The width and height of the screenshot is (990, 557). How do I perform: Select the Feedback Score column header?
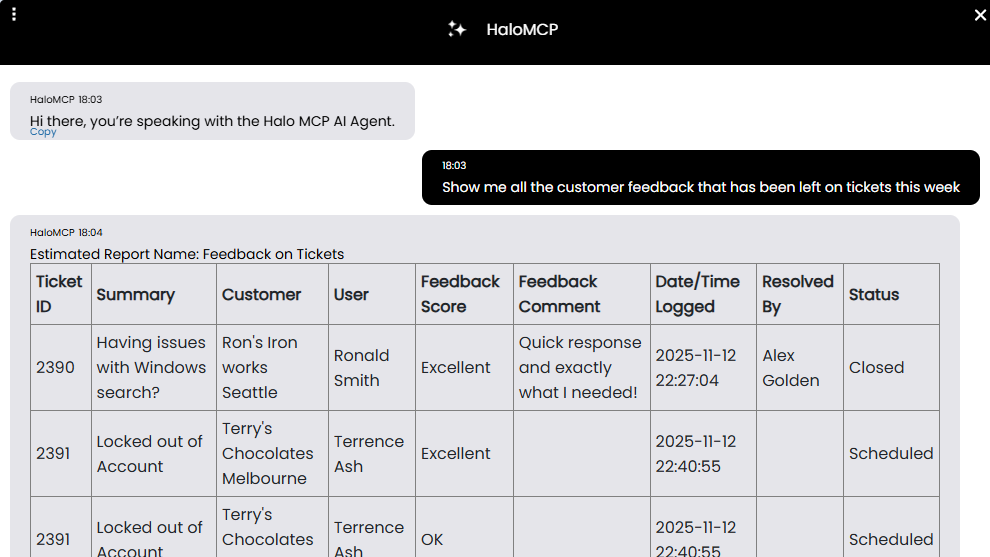460,294
